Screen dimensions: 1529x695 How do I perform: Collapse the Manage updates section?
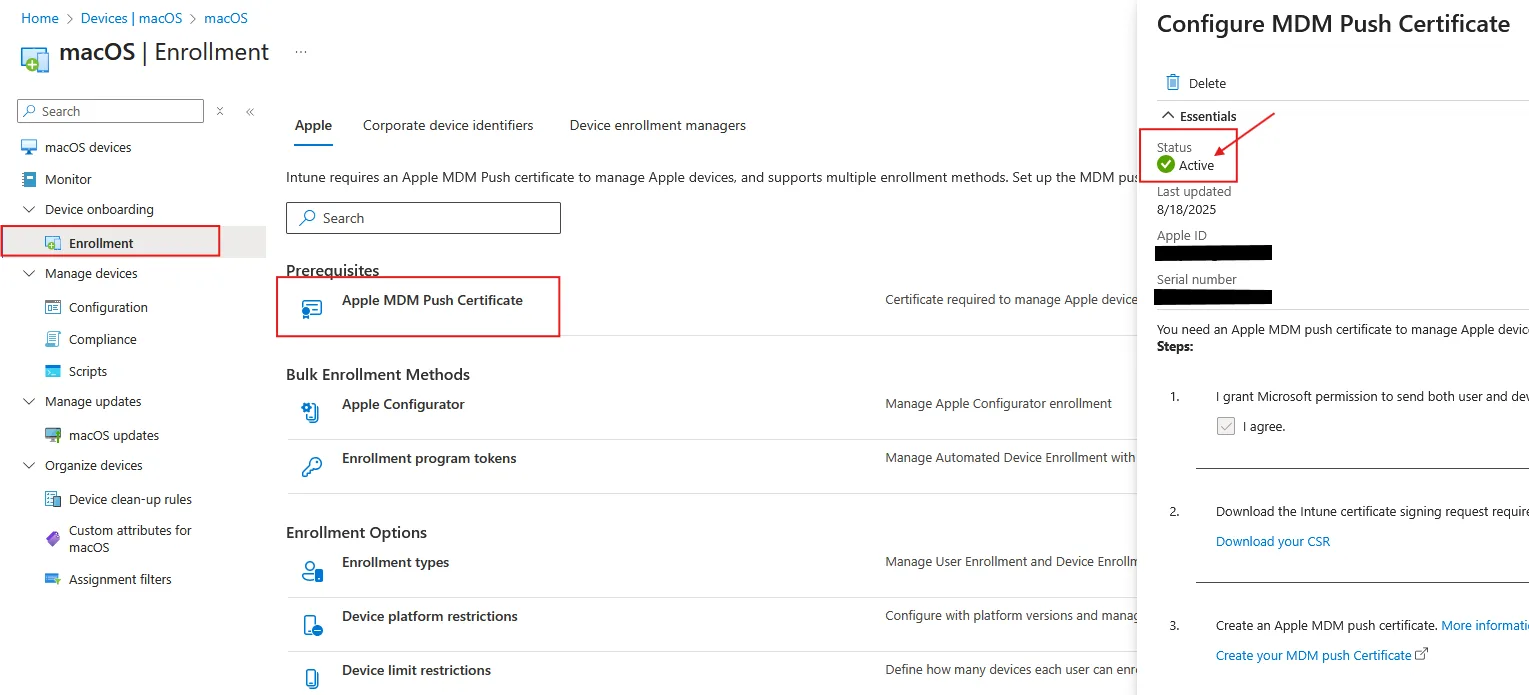point(29,402)
